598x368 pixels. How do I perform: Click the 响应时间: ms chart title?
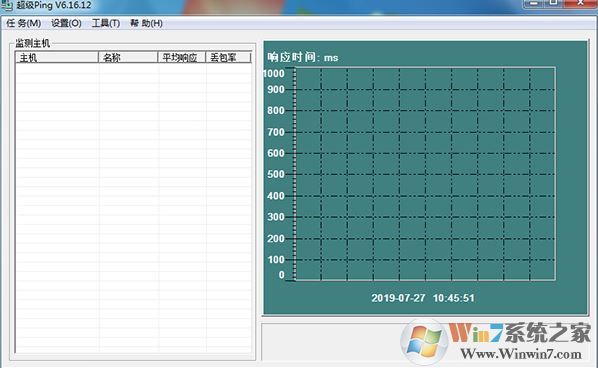click(302, 58)
